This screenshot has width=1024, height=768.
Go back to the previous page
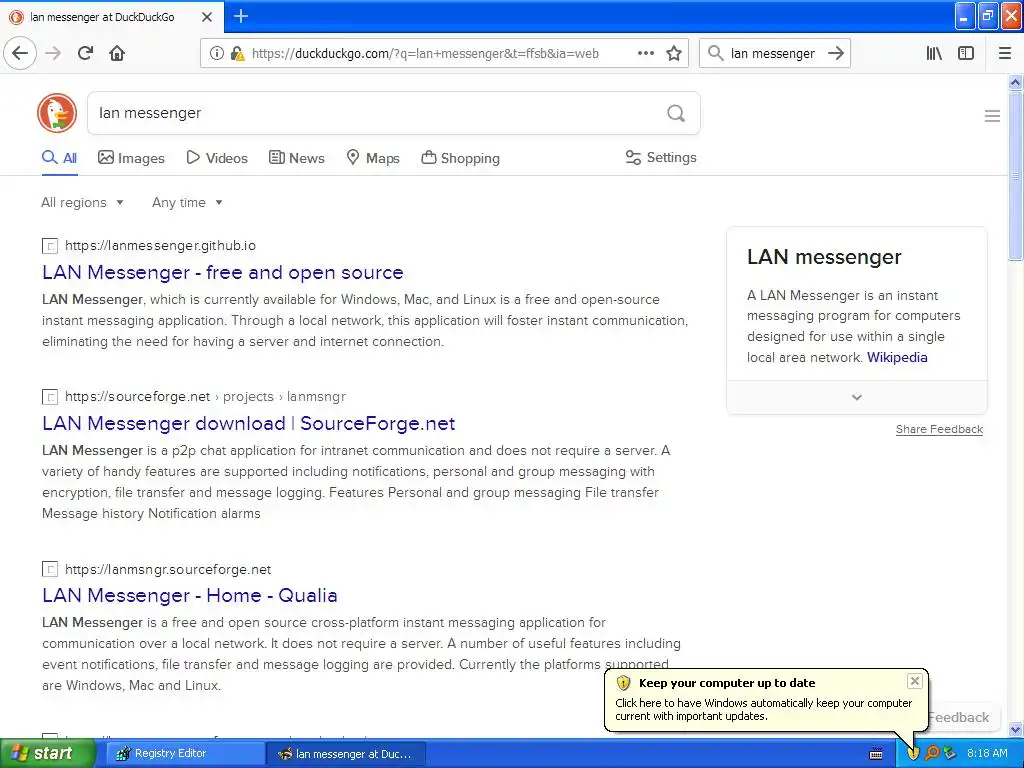[20, 54]
